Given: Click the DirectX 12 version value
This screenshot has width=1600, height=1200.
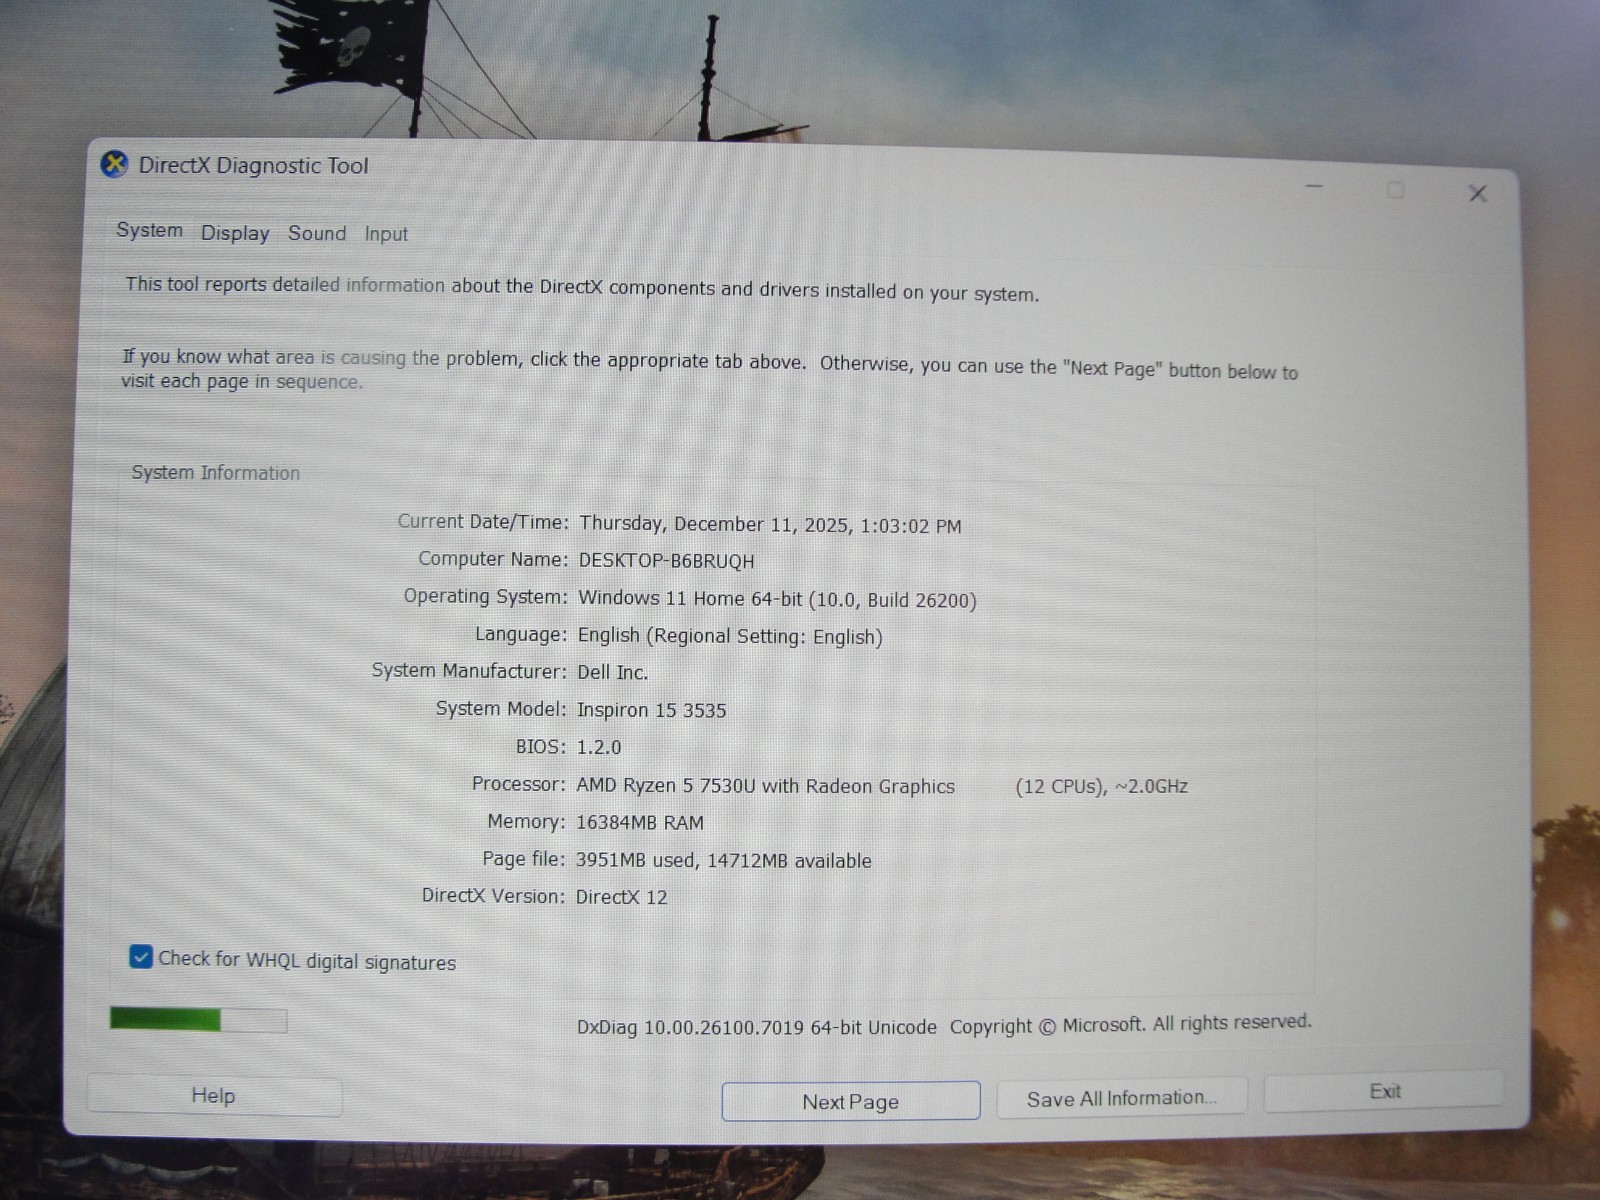Looking at the screenshot, I should [x=621, y=897].
